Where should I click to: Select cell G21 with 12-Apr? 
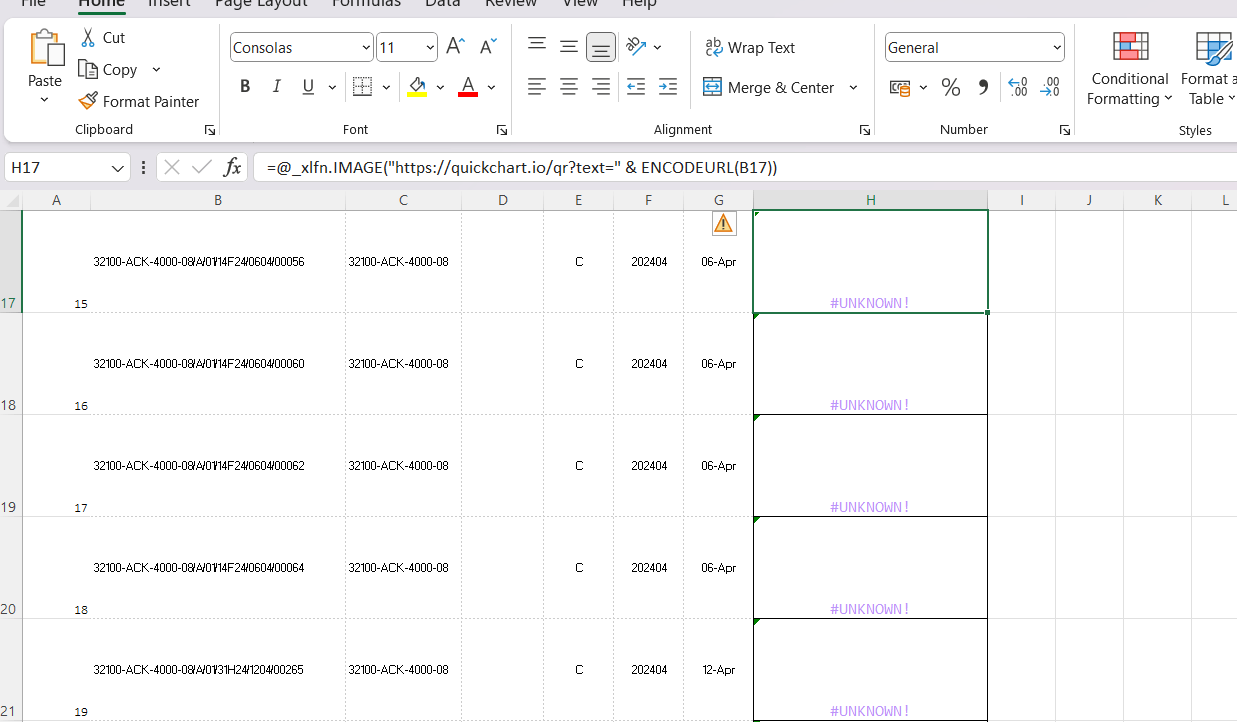[x=718, y=669]
